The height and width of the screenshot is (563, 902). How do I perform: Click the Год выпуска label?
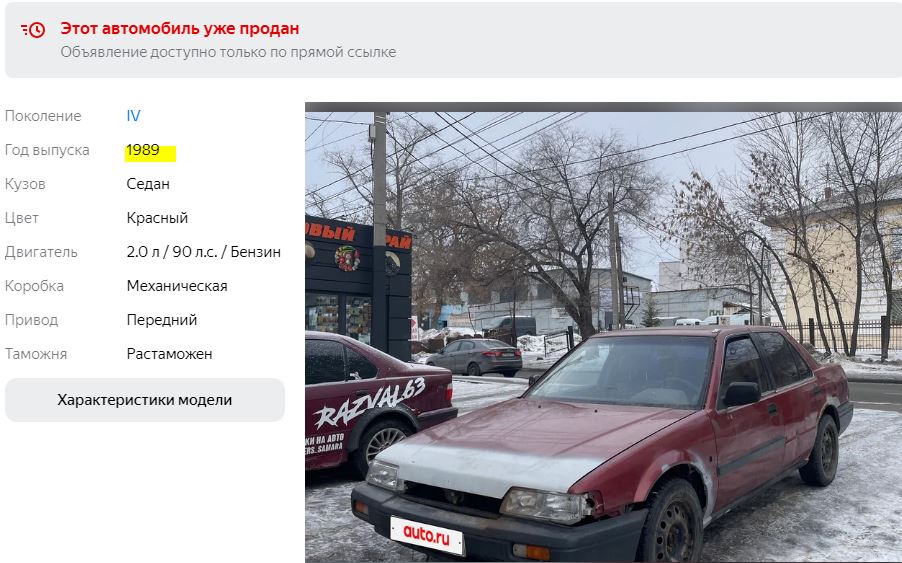coord(47,150)
